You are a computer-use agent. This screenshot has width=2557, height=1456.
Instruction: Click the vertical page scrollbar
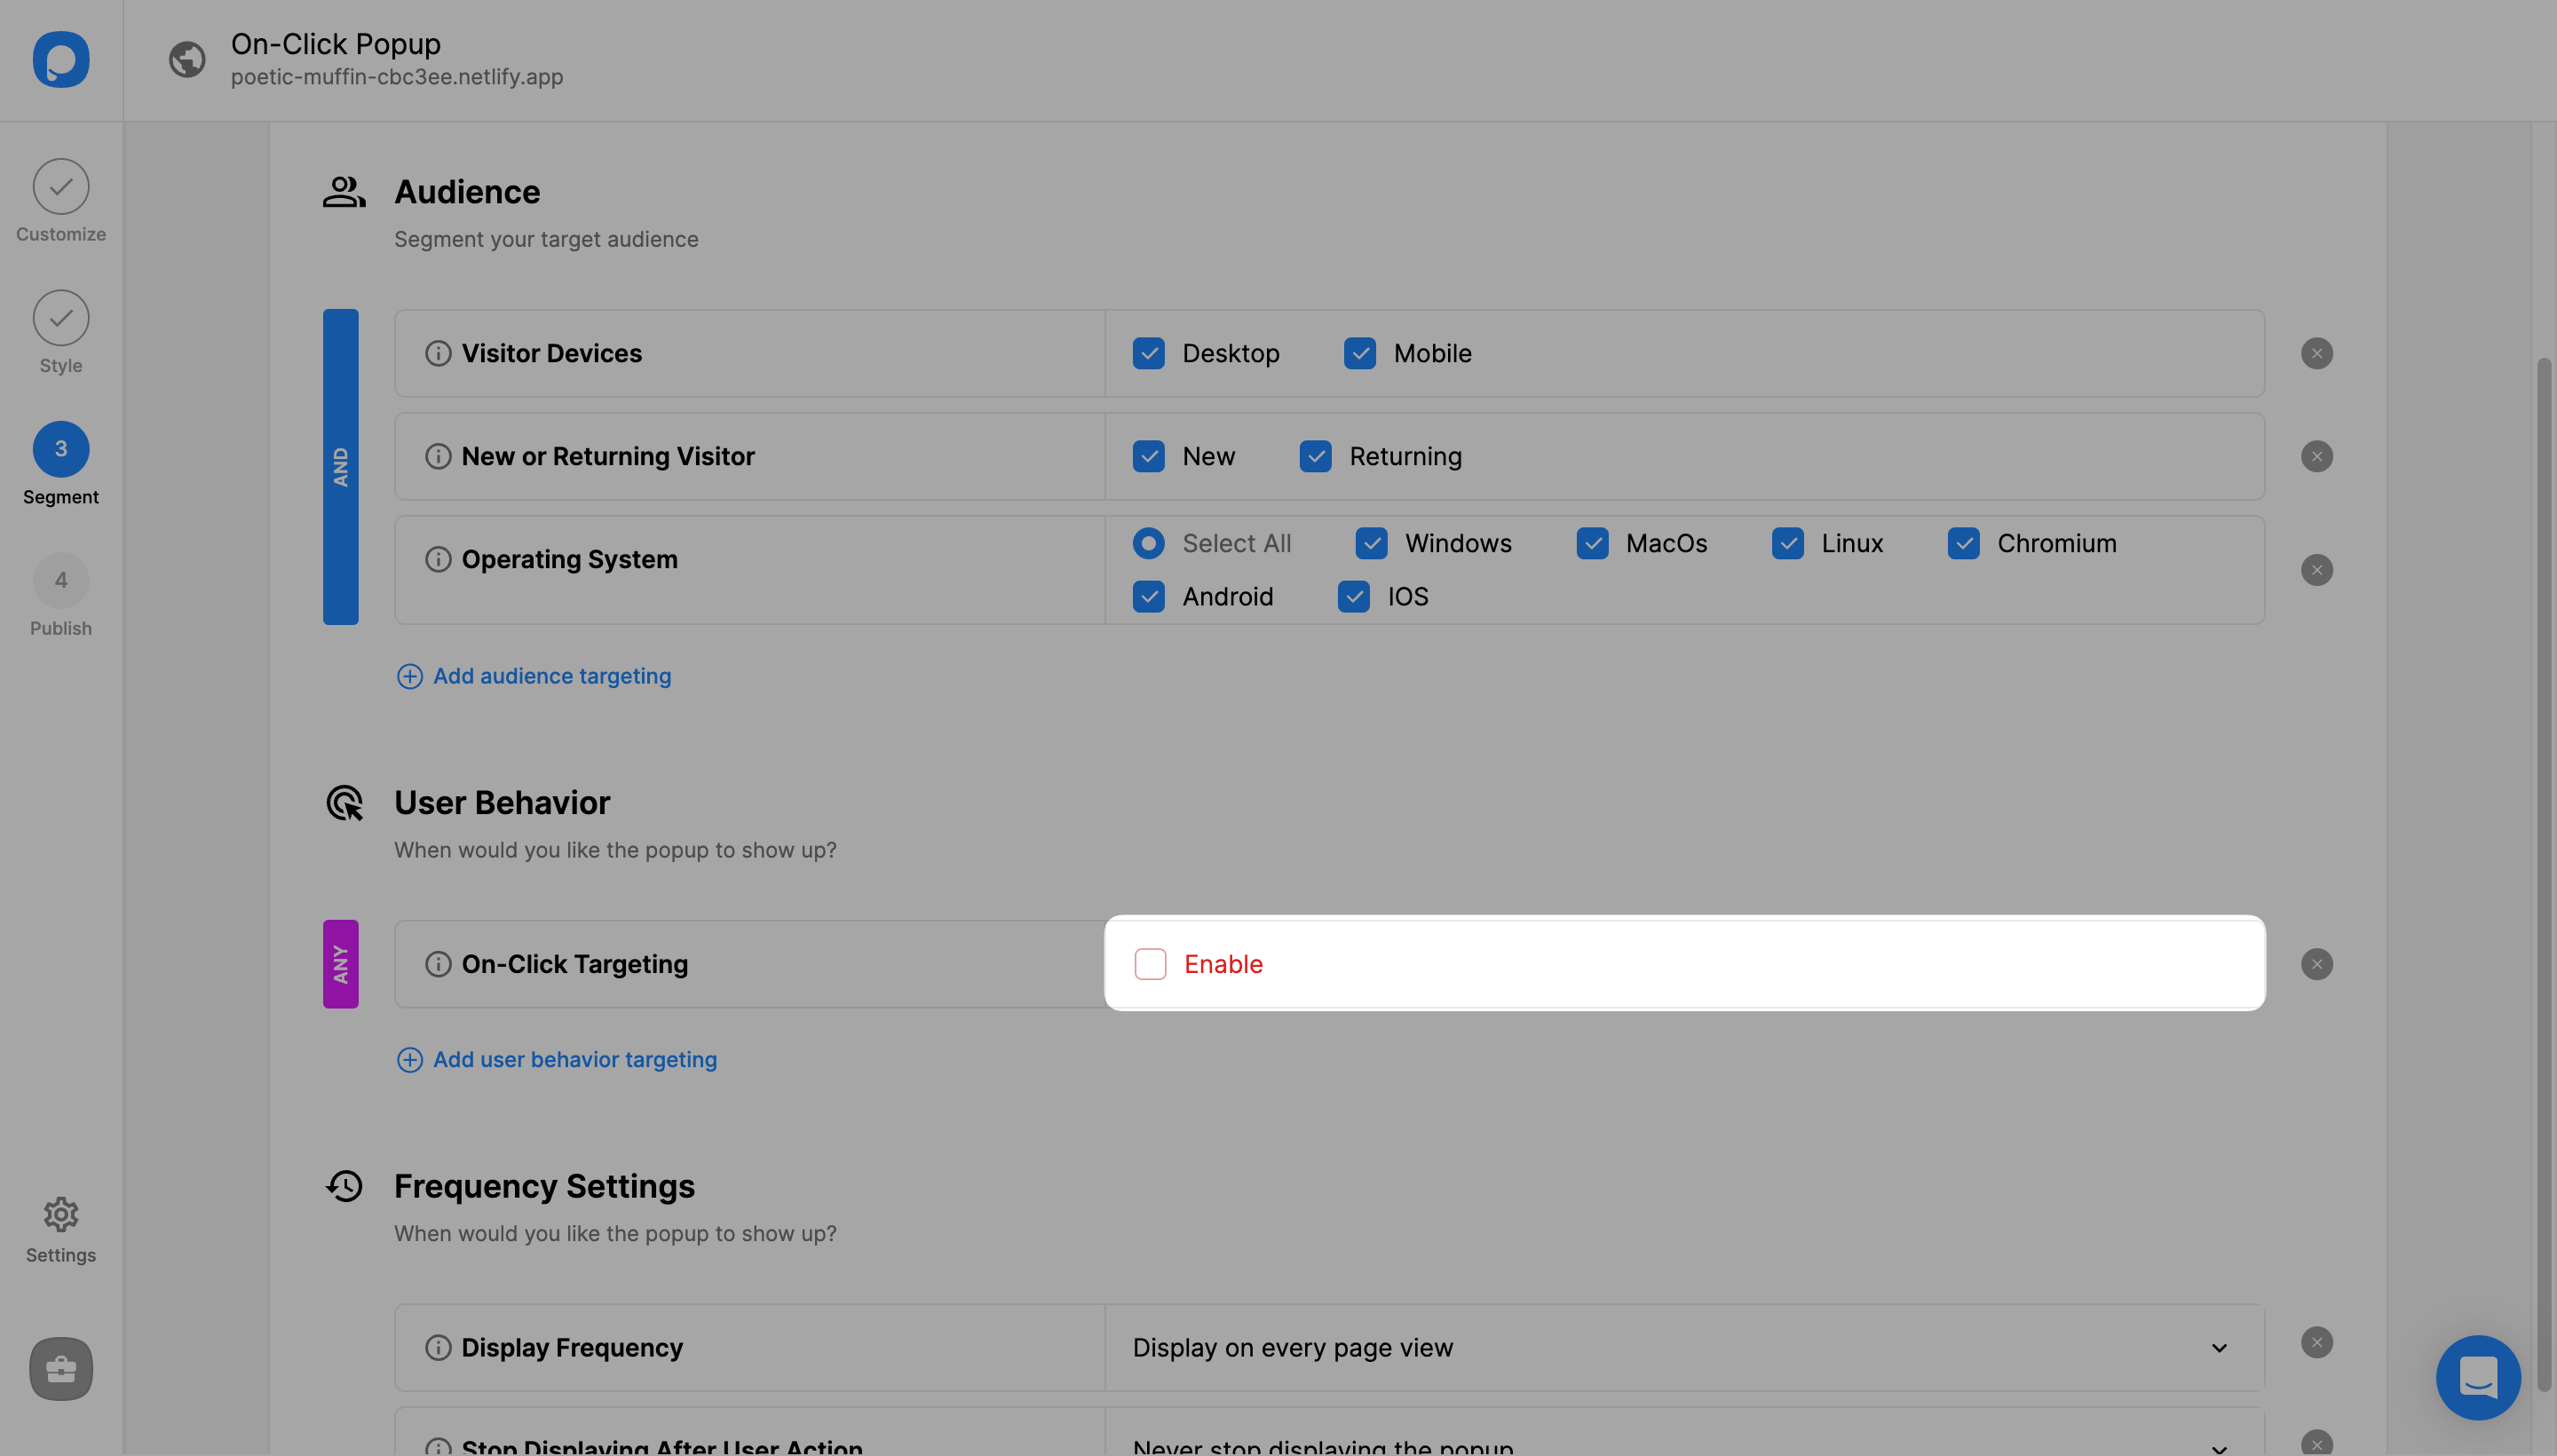(2543, 870)
